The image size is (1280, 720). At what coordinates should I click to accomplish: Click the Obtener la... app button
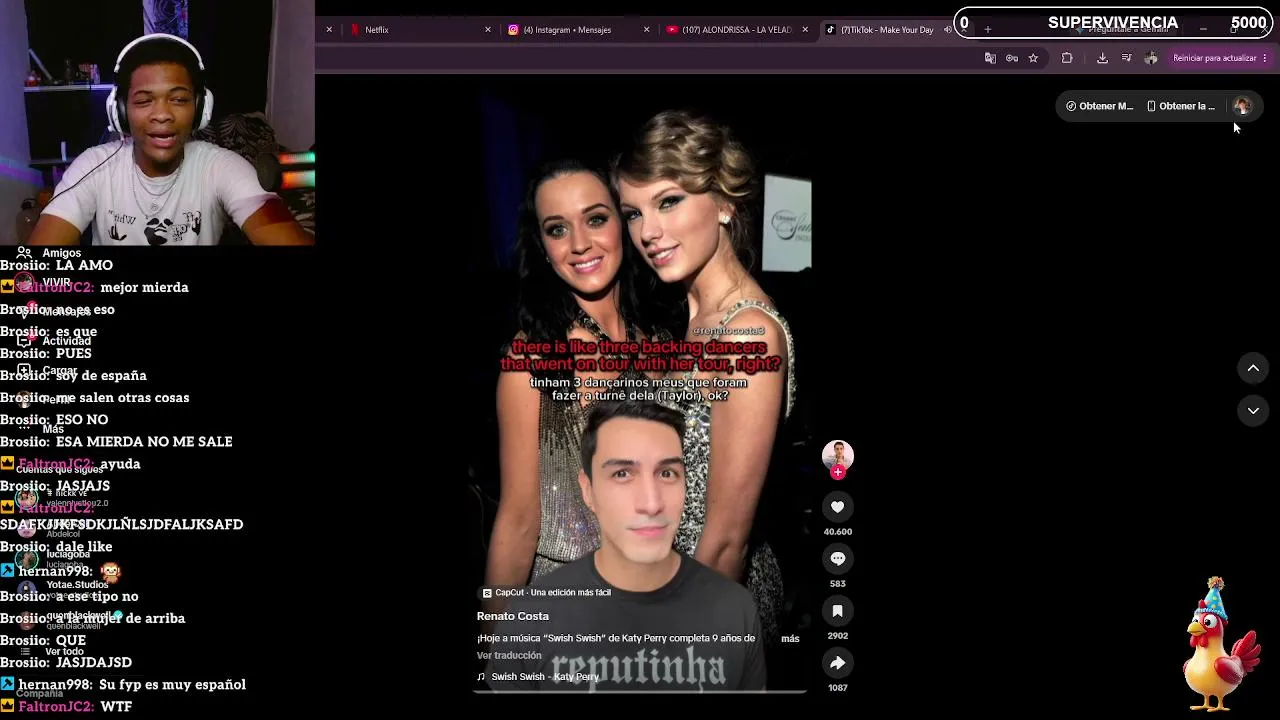[1181, 106]
